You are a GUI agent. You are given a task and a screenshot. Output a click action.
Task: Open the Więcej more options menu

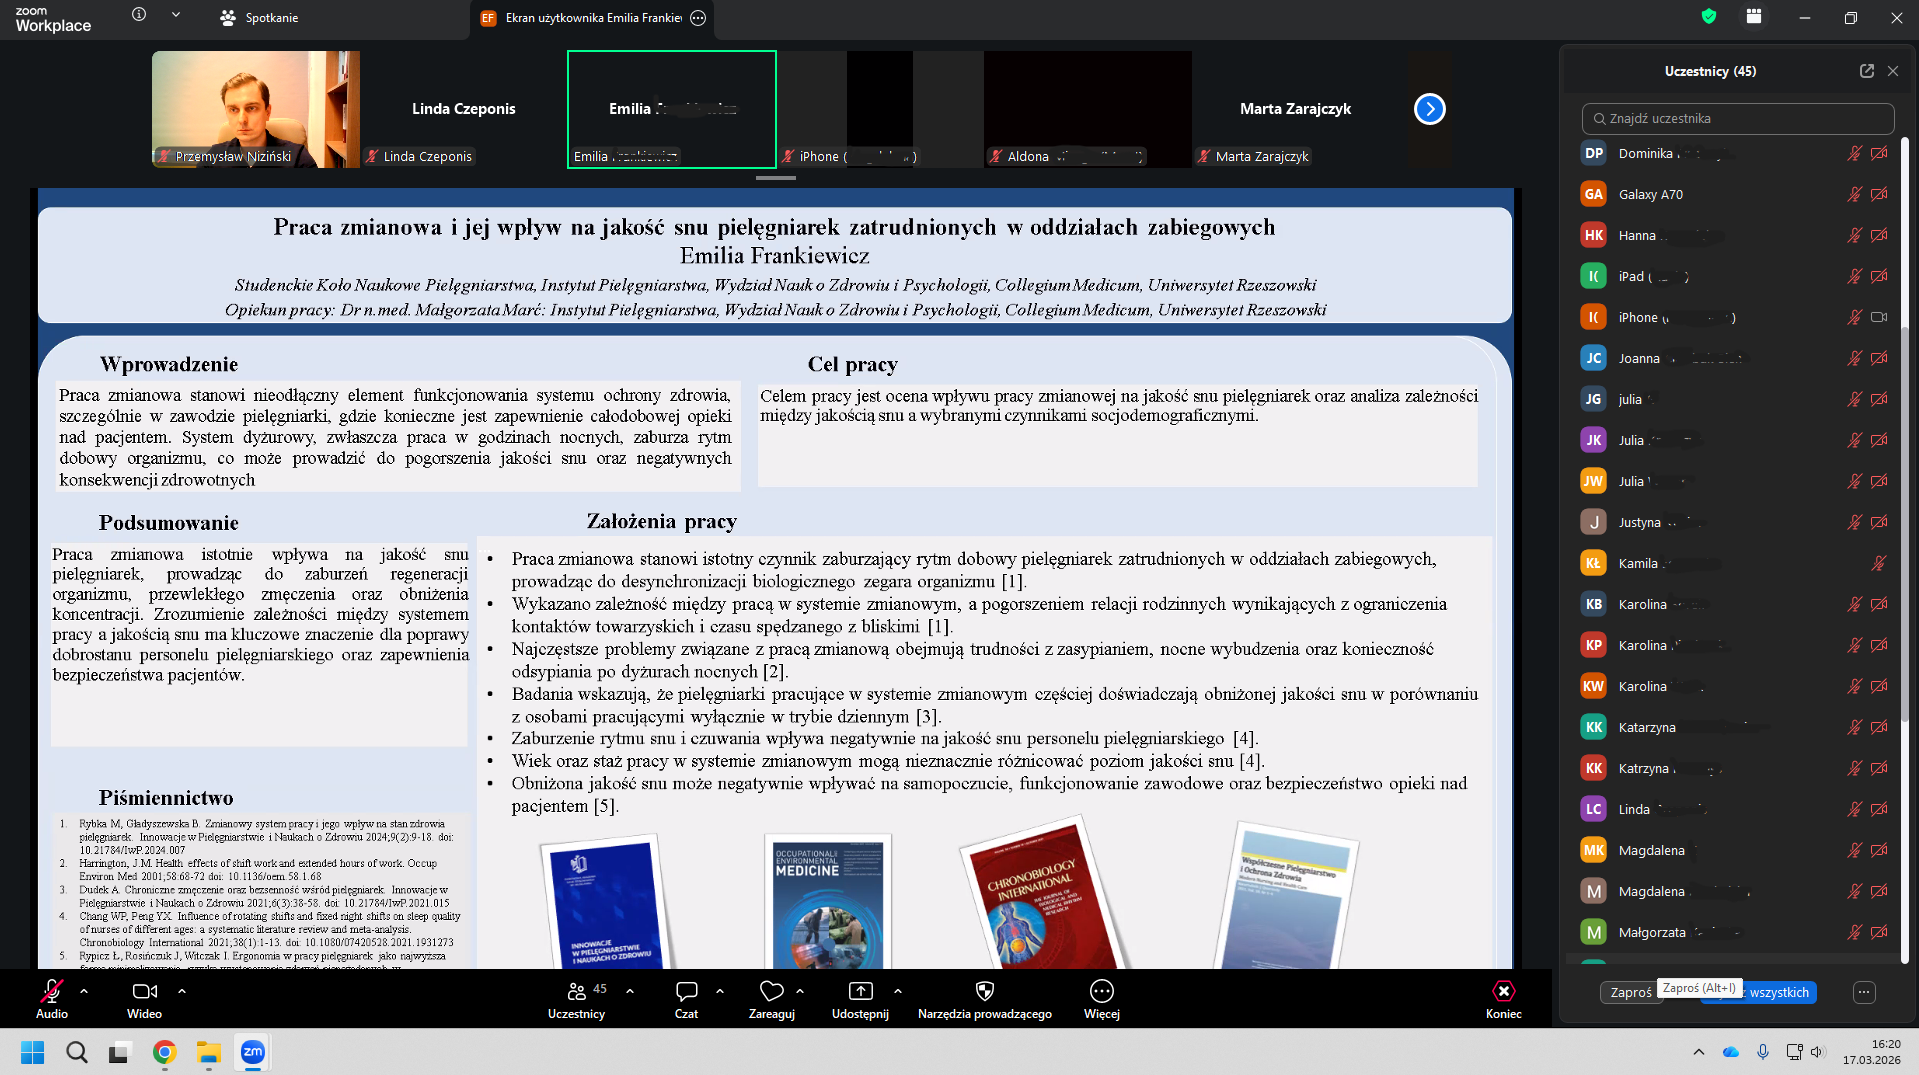click(1101, 992)
